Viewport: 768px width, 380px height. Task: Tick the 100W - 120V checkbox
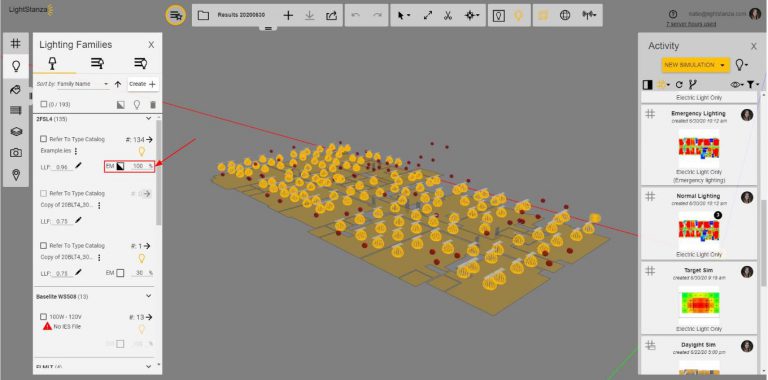[x=44, y=317]
